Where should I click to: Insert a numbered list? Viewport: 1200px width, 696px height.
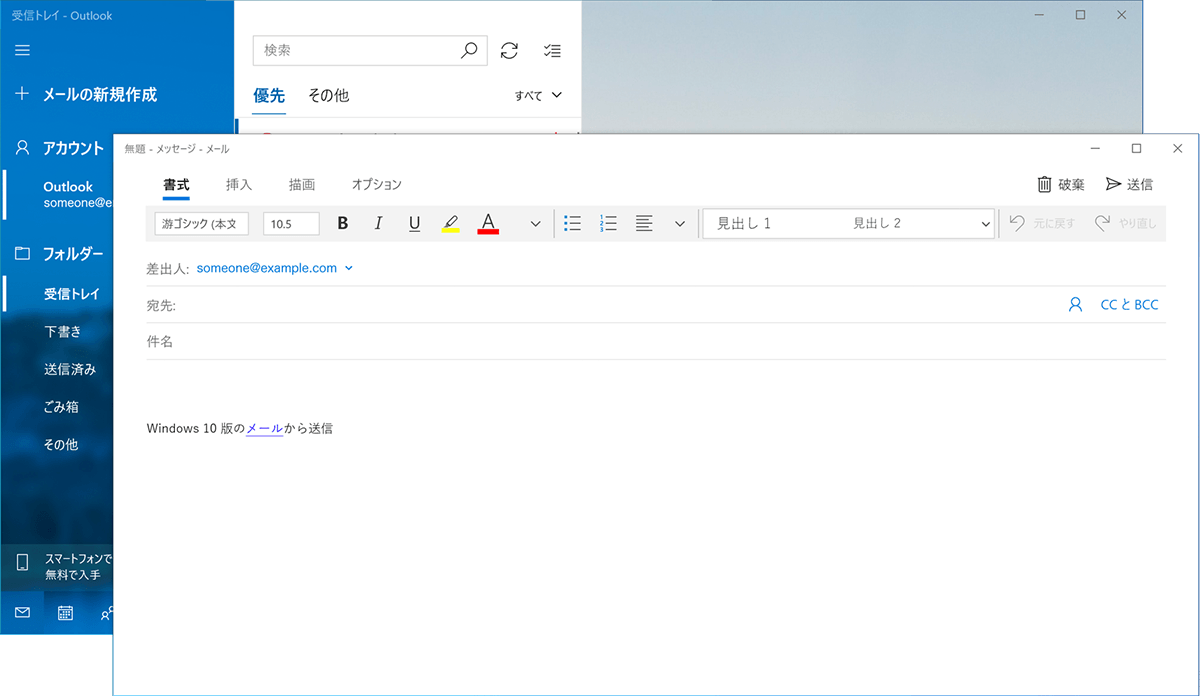(608, 223)
